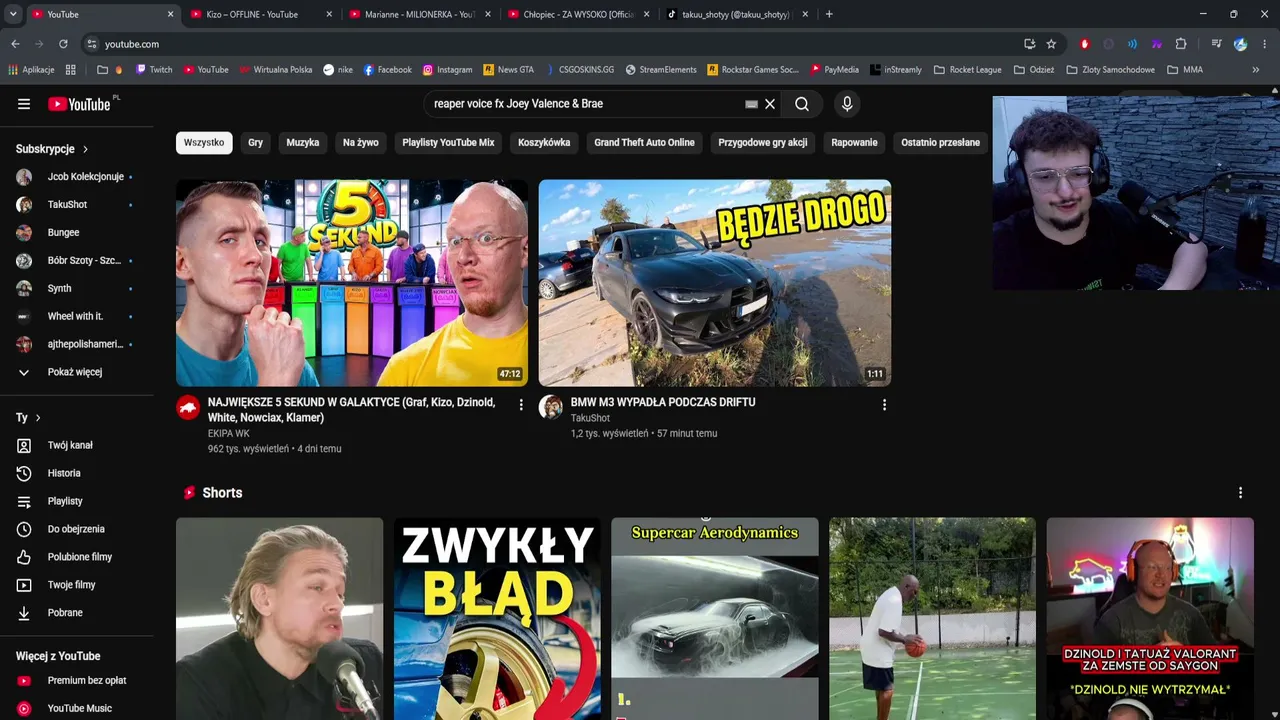This screenshot has height=720, width=1280.
Task: Select the Wszystko filter chip
Action: tap(204, 143)
